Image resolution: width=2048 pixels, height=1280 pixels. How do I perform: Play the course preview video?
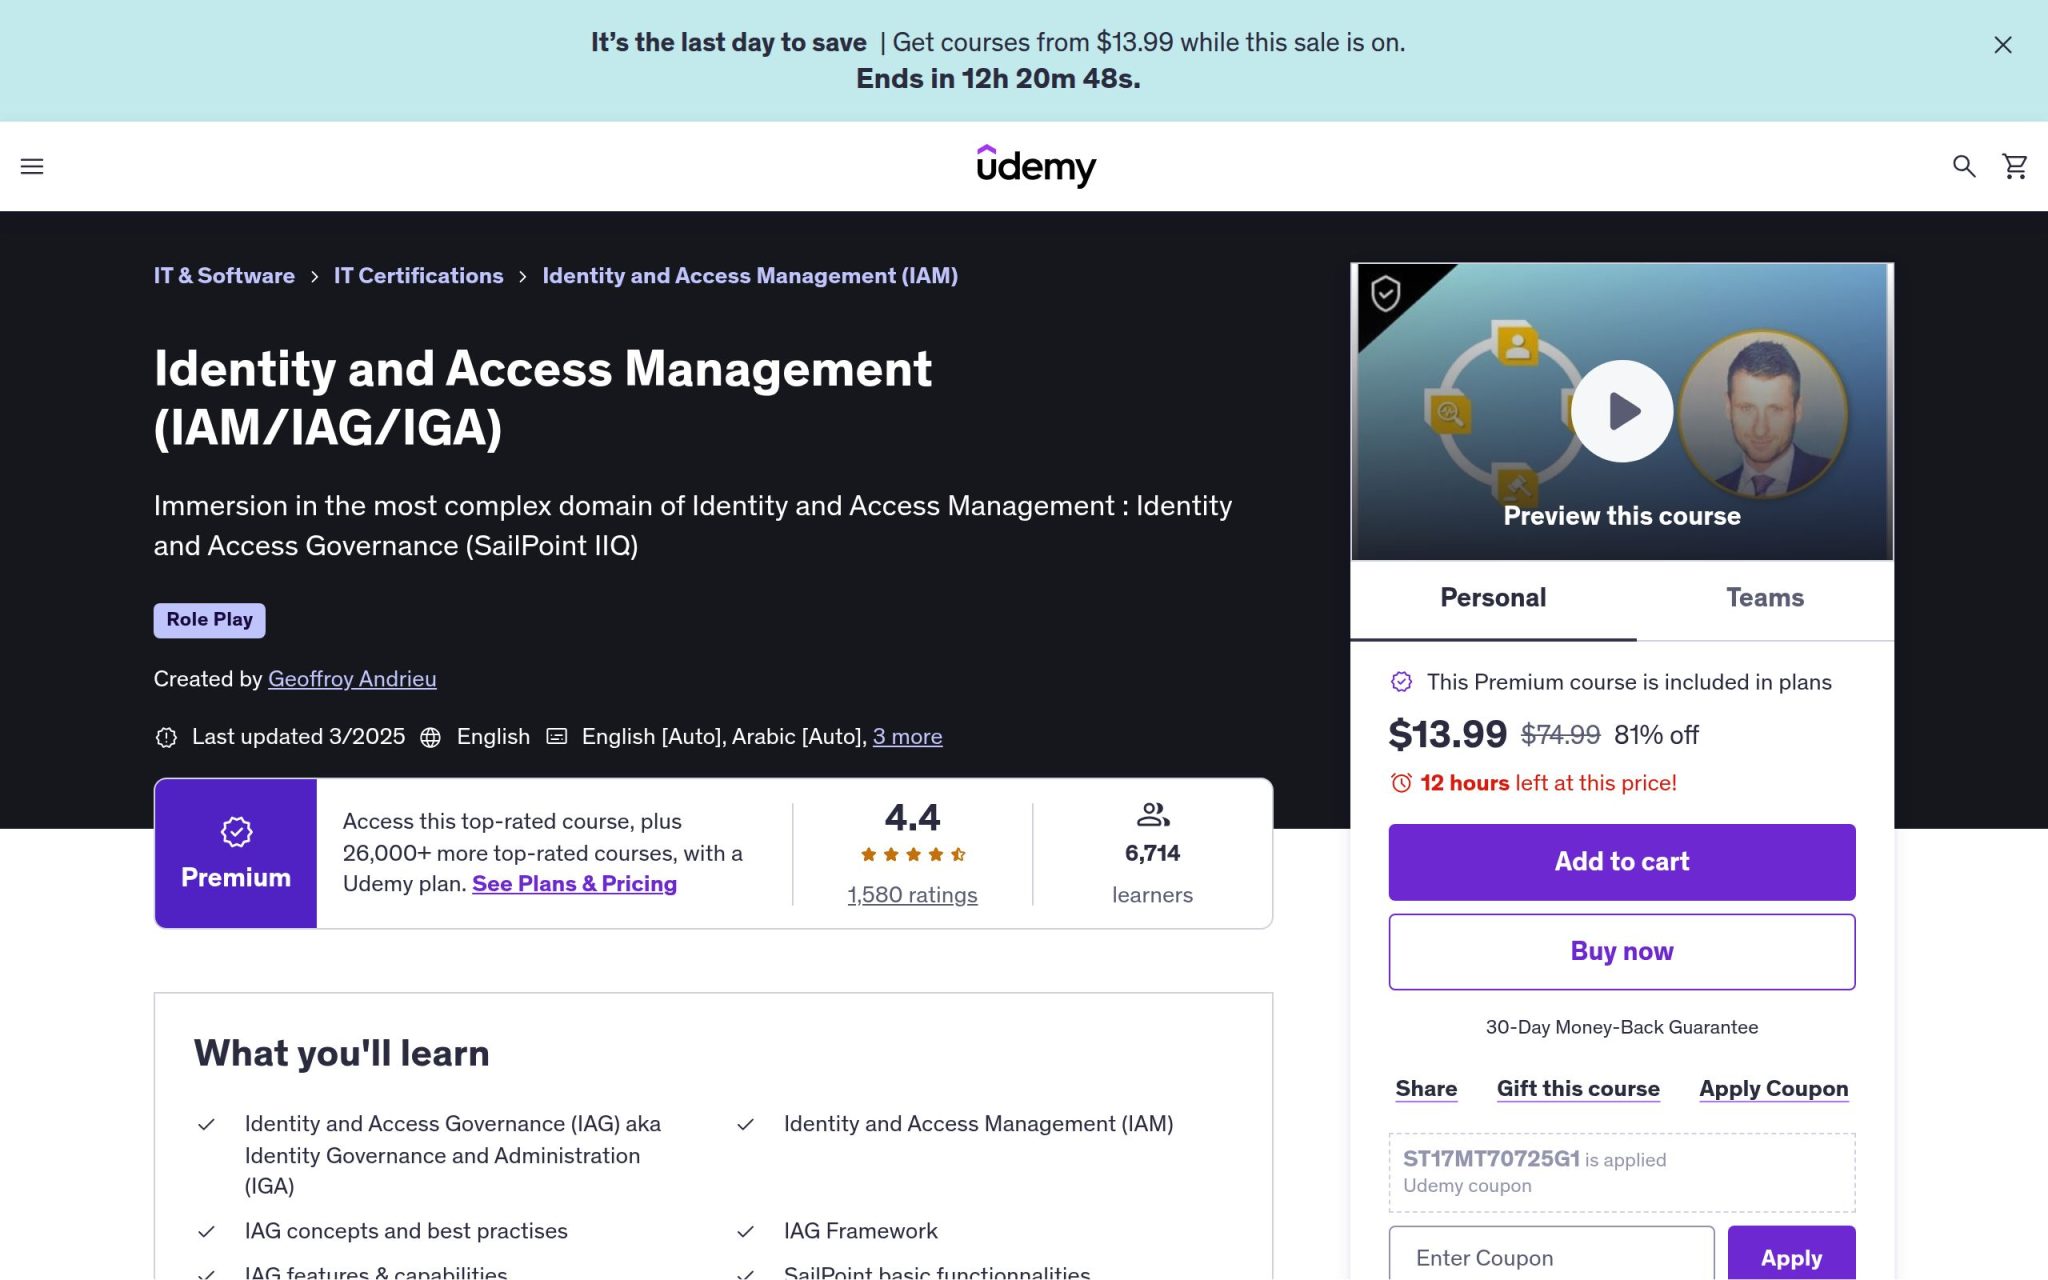[x=1621, y=411]
